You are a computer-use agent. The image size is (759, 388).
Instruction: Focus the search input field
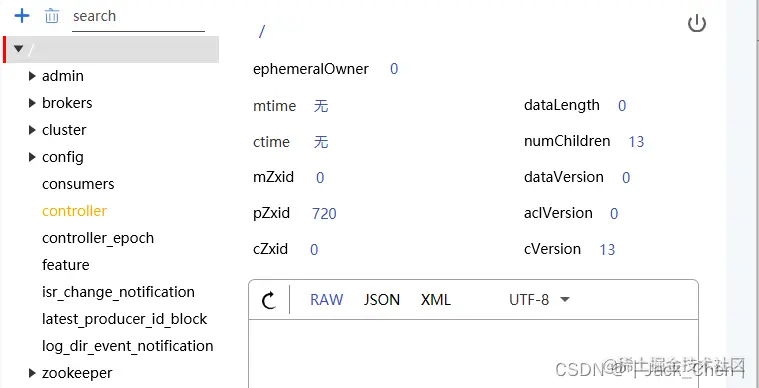point(138,16)
